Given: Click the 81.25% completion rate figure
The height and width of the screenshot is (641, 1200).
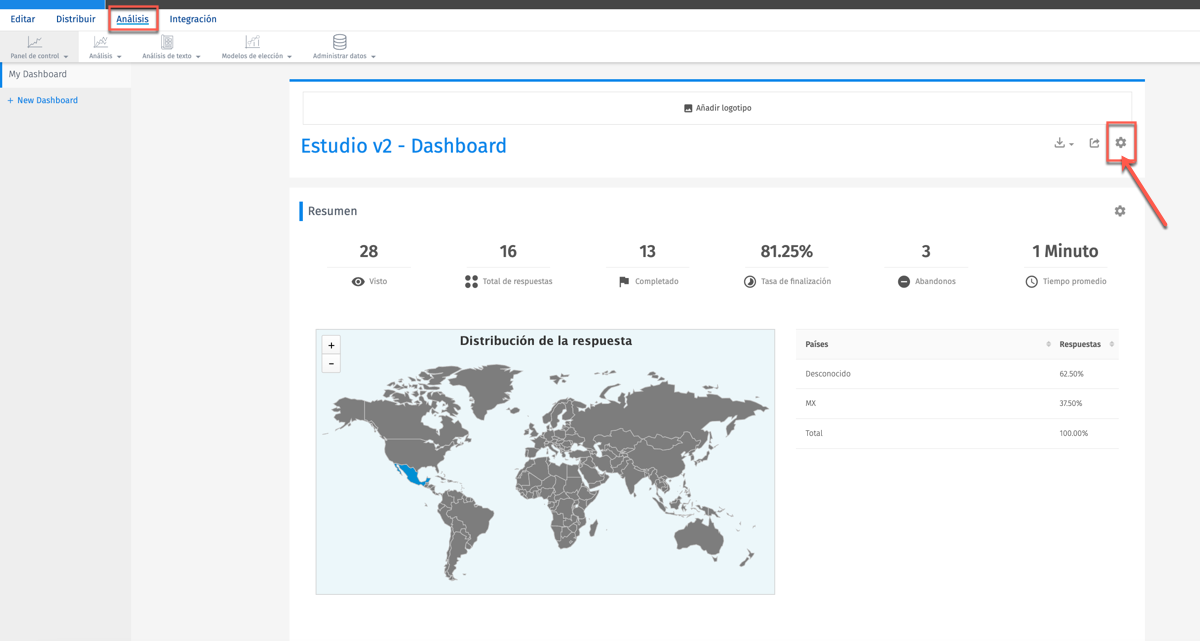Looking at the screenshot, I should (787, 251).
